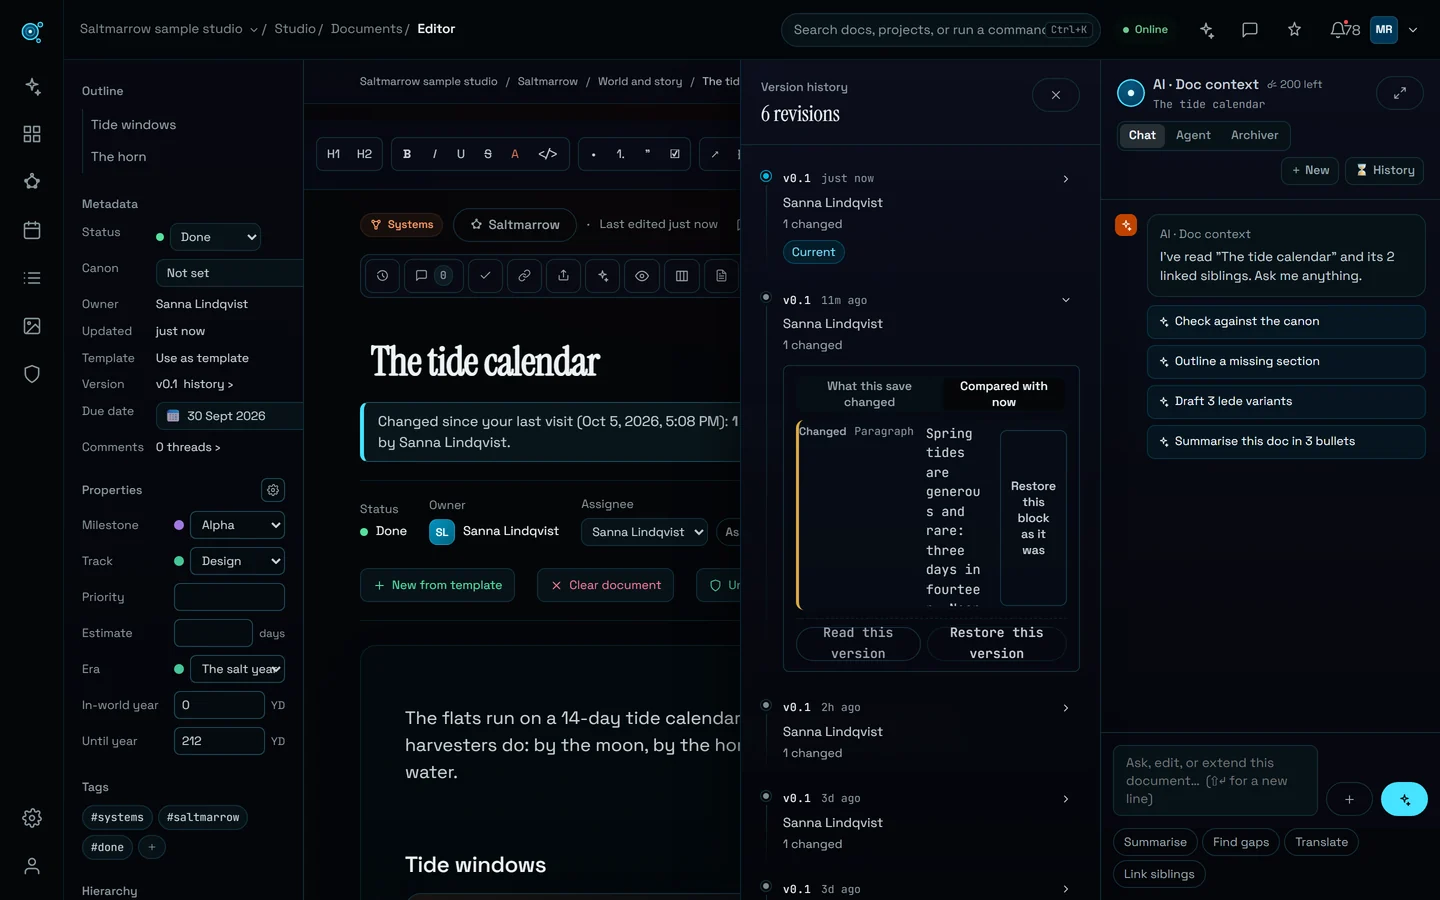The height and width of the screenshot is (900, 1440).
Task: Select the What this save changed tab
Action: (x=869, y=394)
